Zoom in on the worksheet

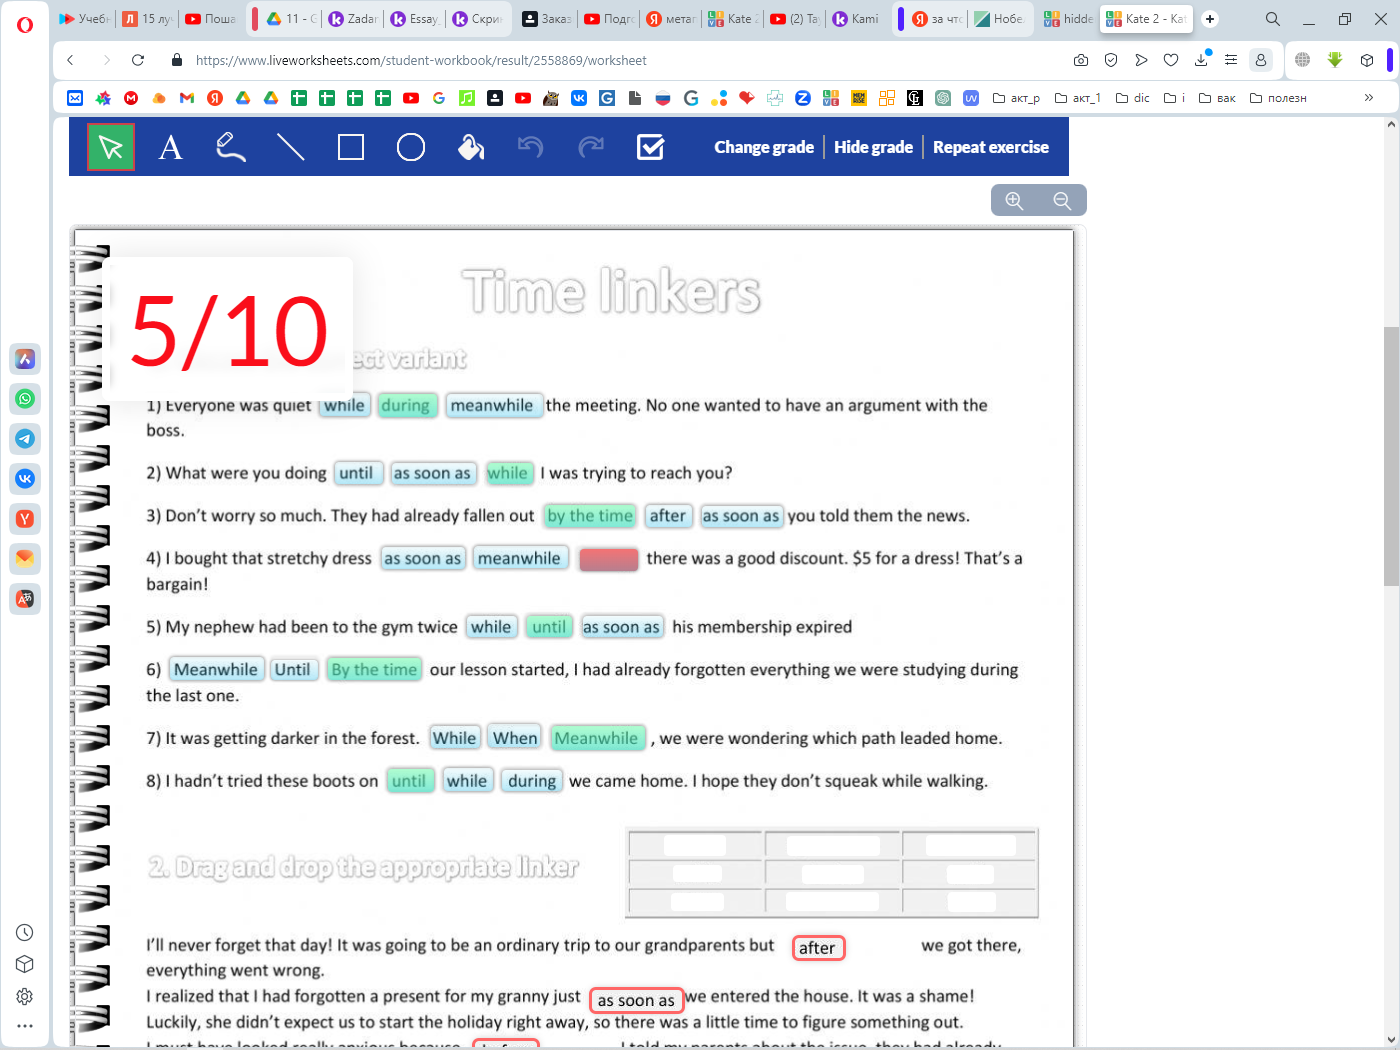point(1014,201)
